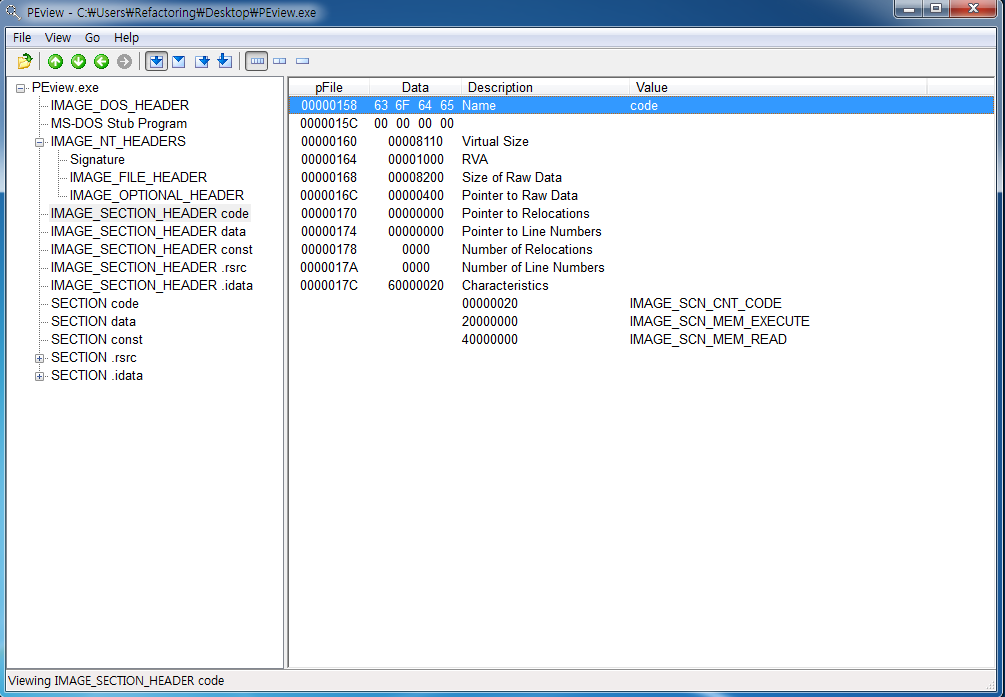Select SECTION data in the tree
The width and height of the screenshot is (1005, 697).
click(x=93, y=321)
